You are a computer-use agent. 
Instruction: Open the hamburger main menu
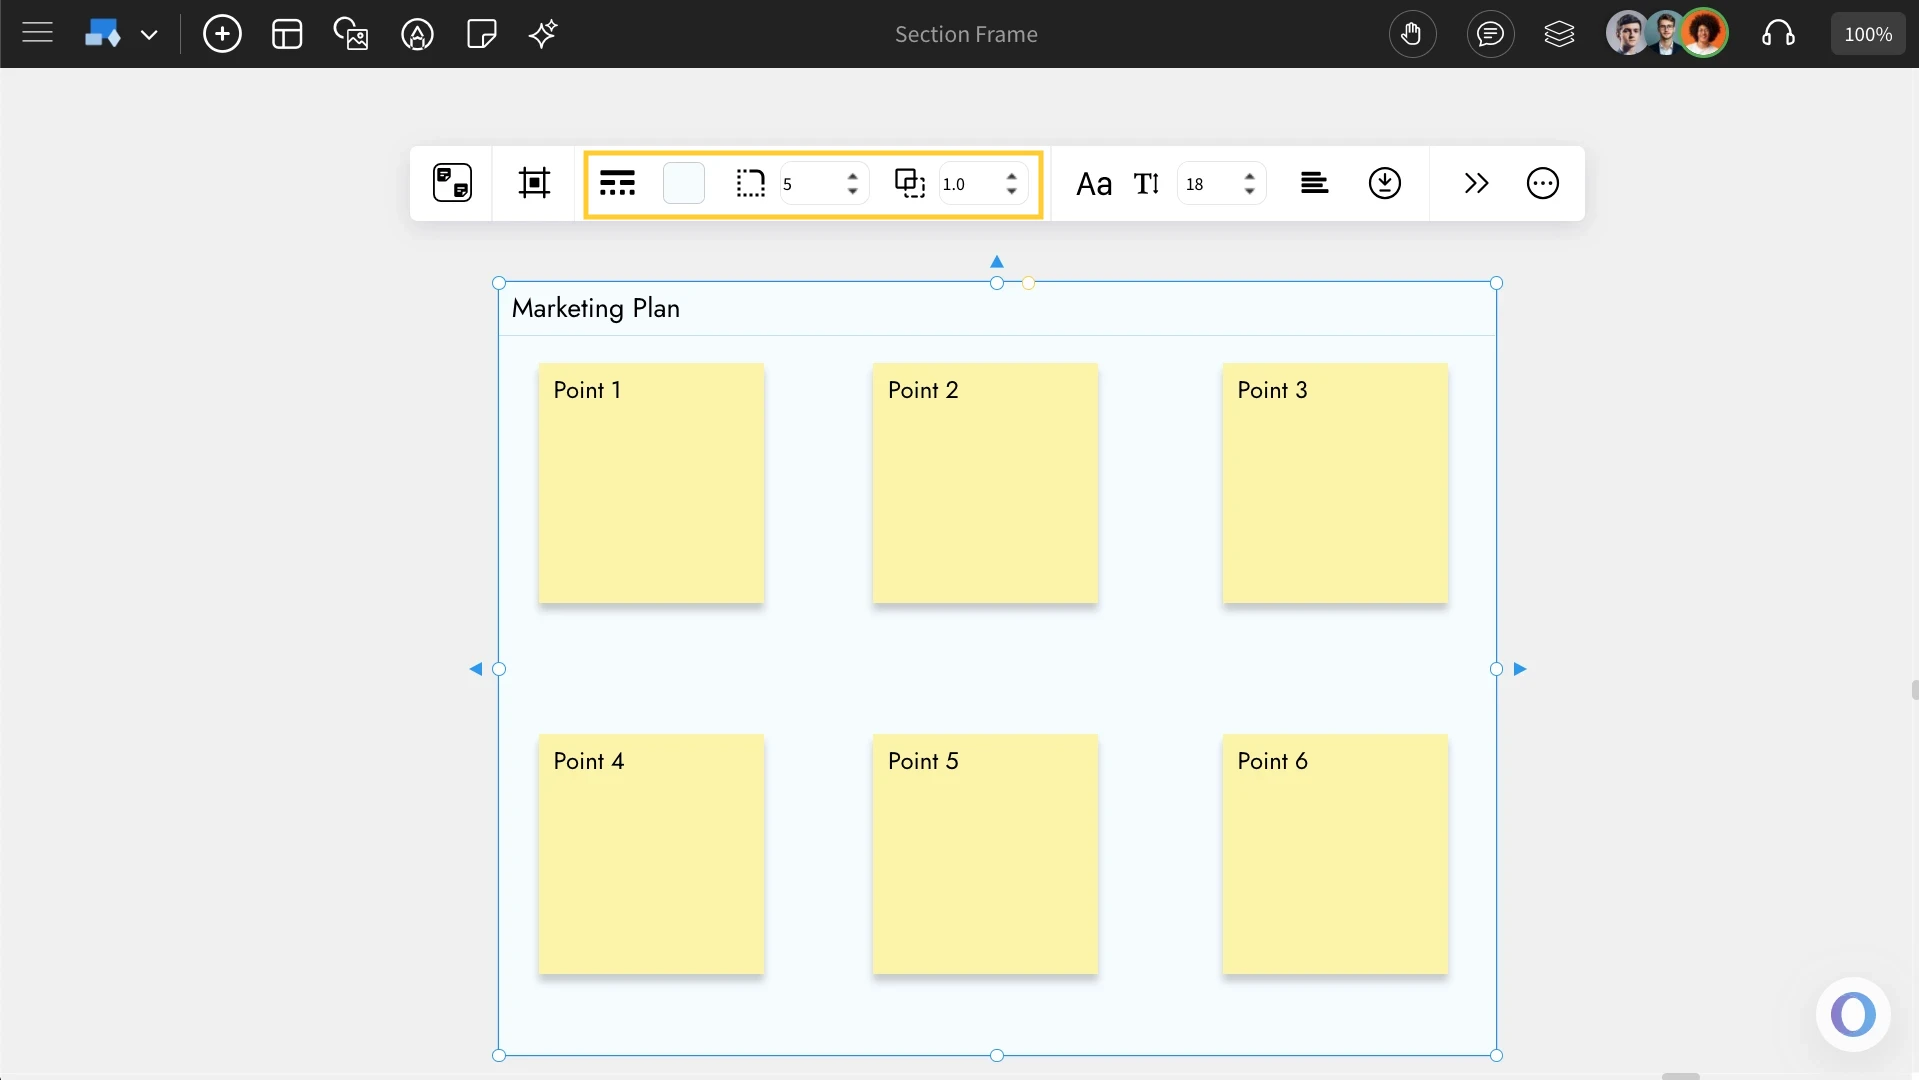[37, 33]
